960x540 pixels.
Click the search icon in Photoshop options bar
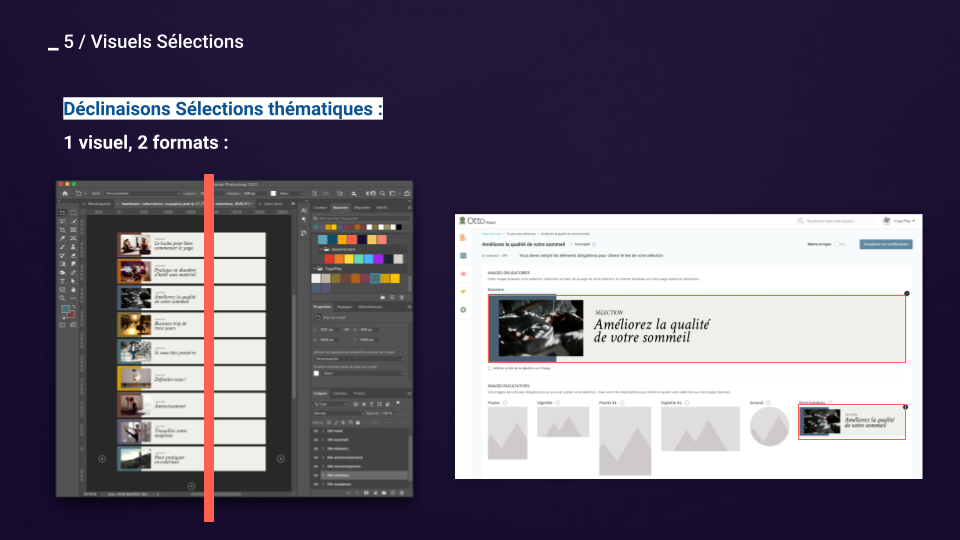click(x=383, y=193)
